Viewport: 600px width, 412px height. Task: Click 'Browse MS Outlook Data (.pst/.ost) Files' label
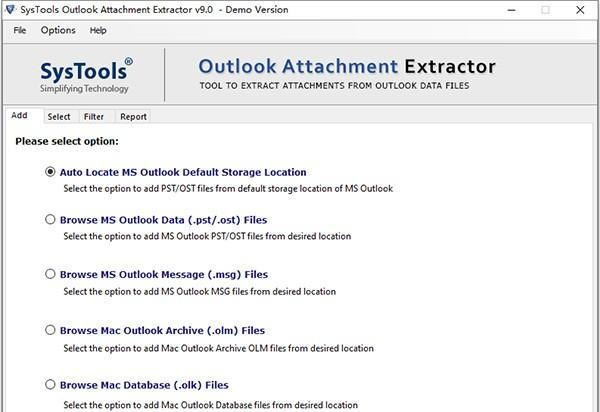point(163,220)
